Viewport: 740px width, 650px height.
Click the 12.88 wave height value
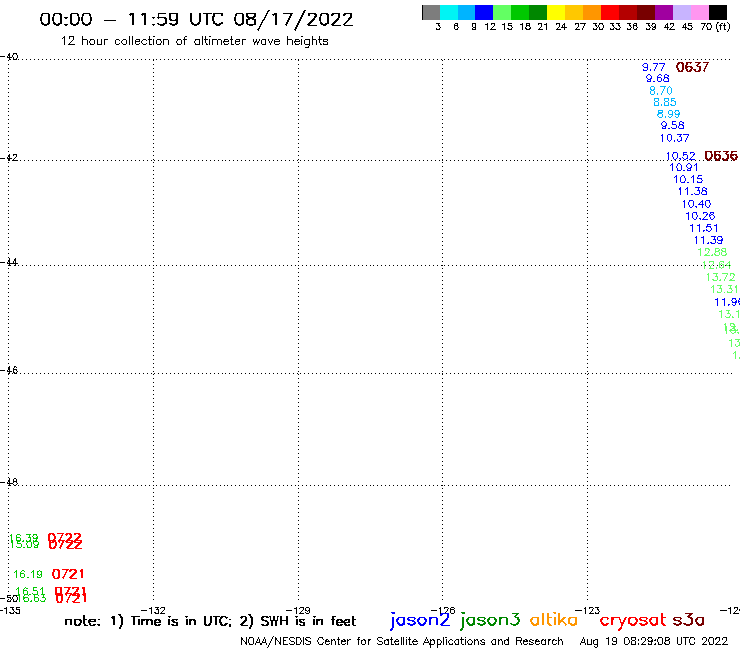[x=712, y=252]
